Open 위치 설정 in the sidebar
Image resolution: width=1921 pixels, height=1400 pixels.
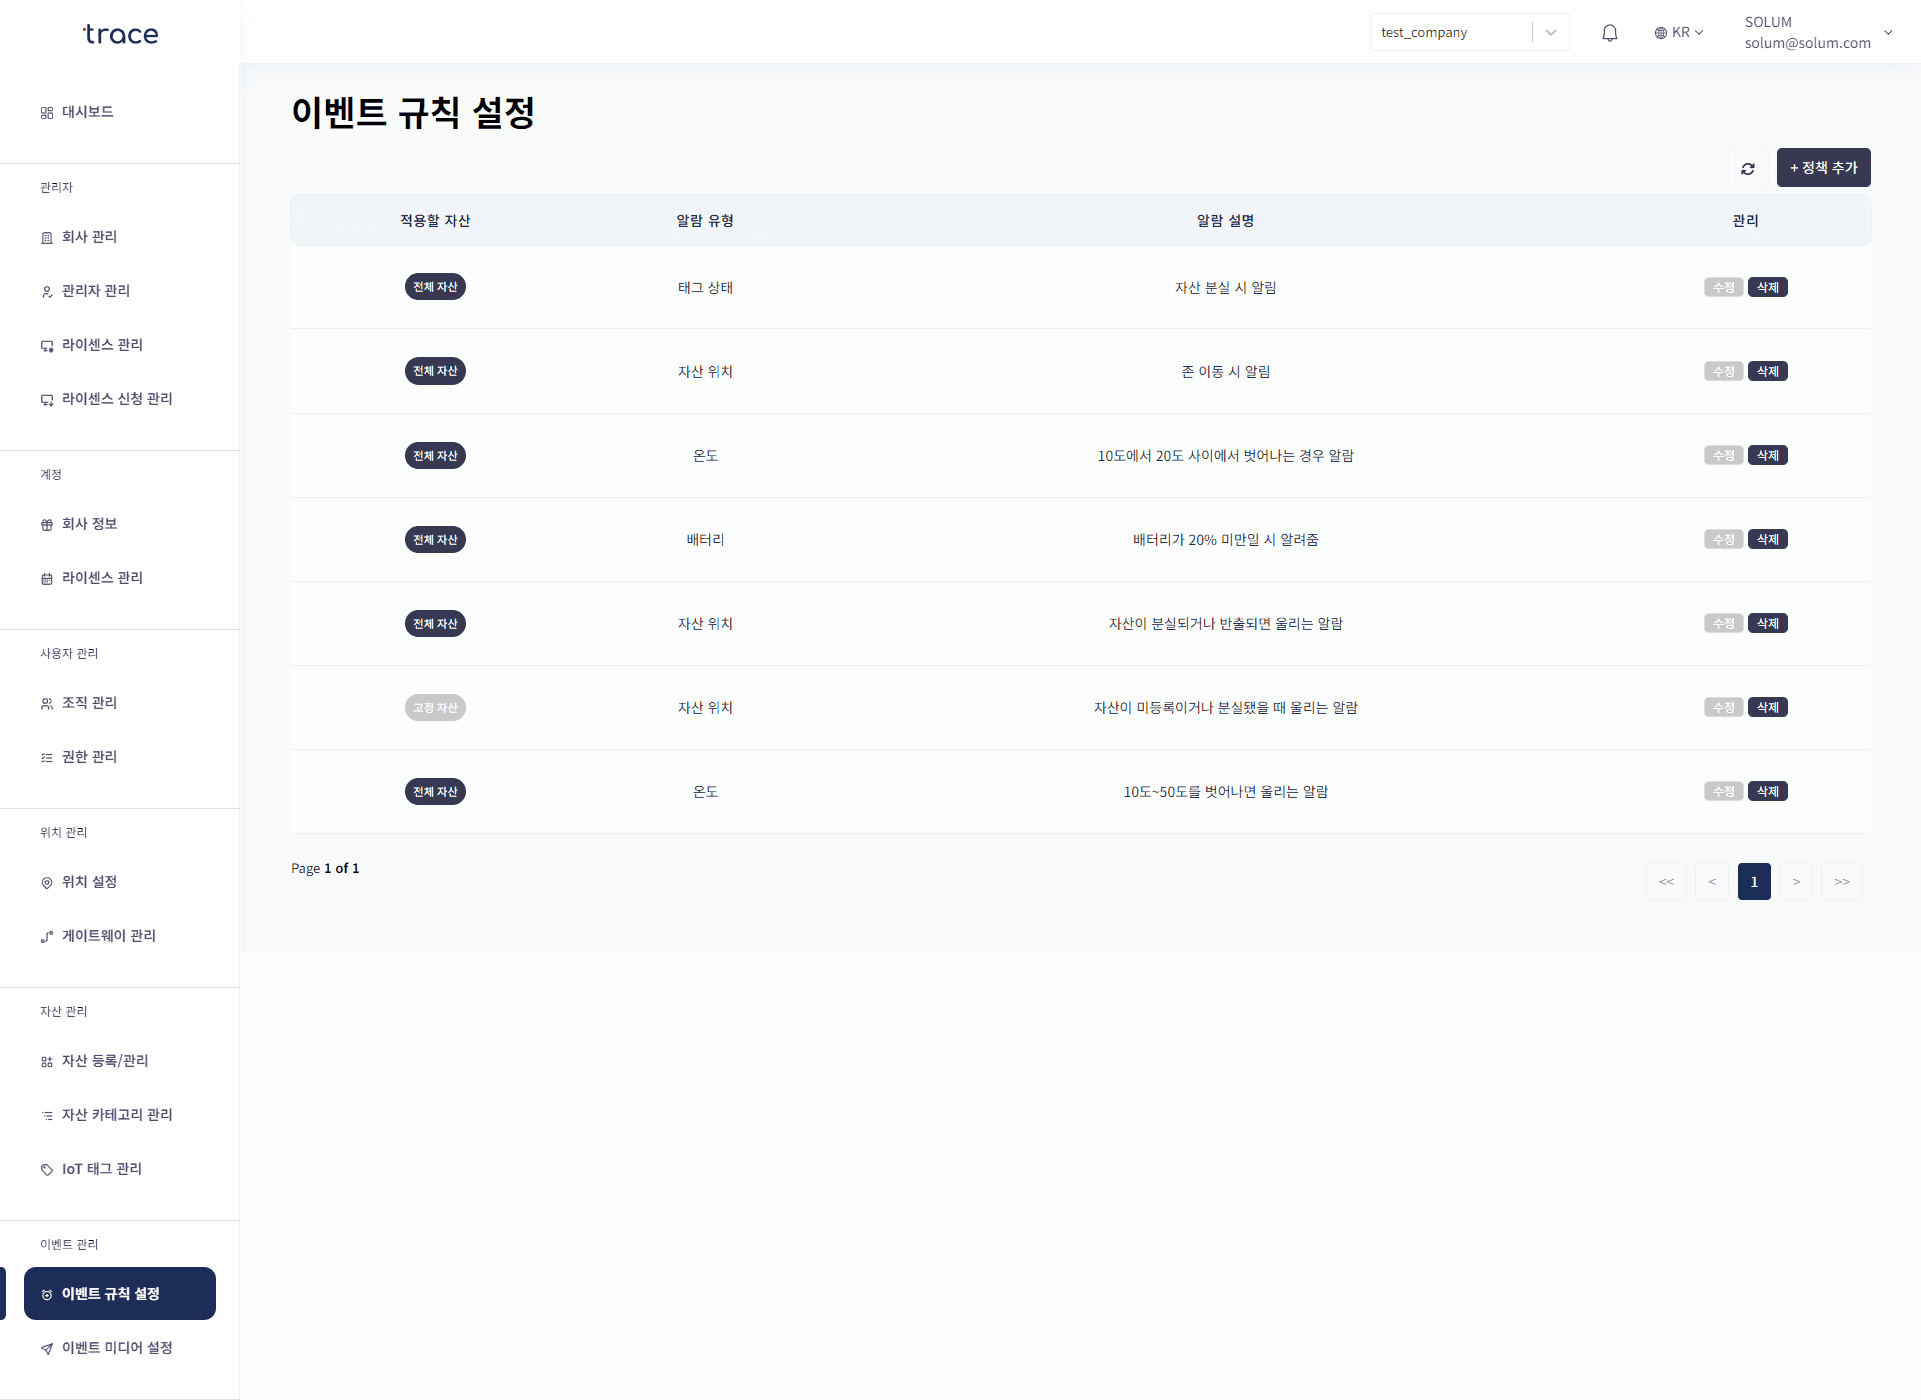coord(89,882)
